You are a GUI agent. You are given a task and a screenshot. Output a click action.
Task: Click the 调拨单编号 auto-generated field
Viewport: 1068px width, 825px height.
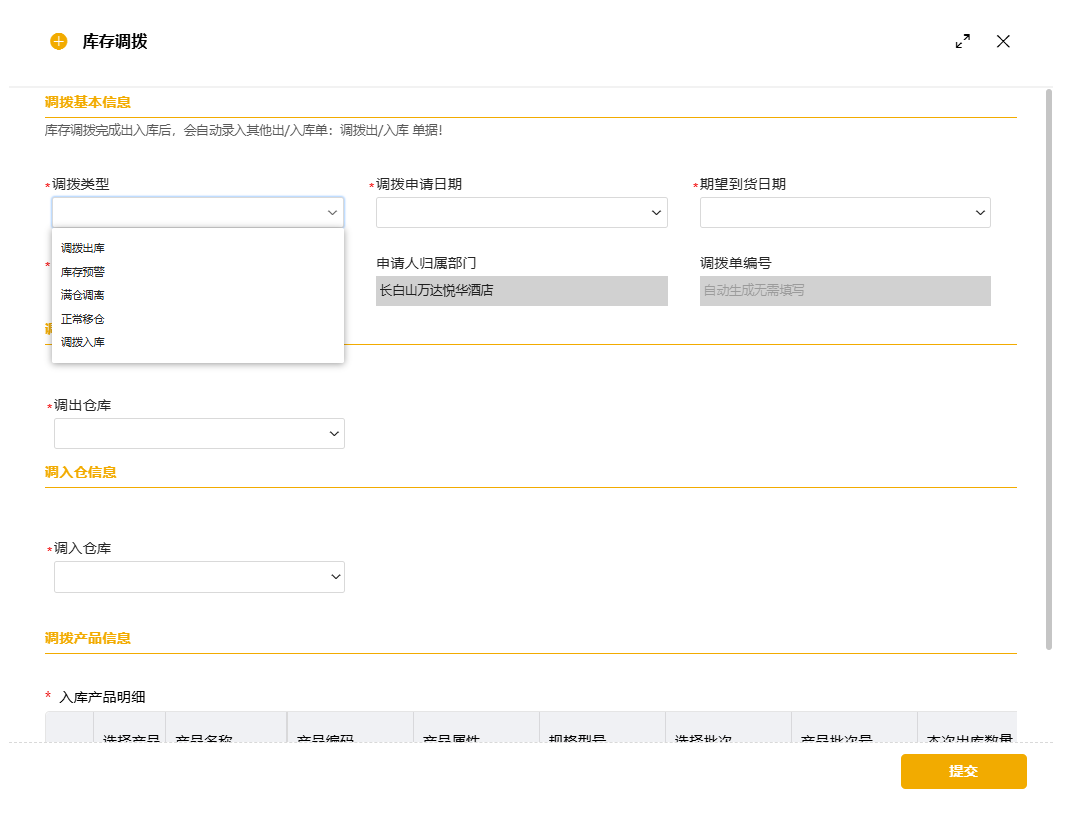coord(845,291)
